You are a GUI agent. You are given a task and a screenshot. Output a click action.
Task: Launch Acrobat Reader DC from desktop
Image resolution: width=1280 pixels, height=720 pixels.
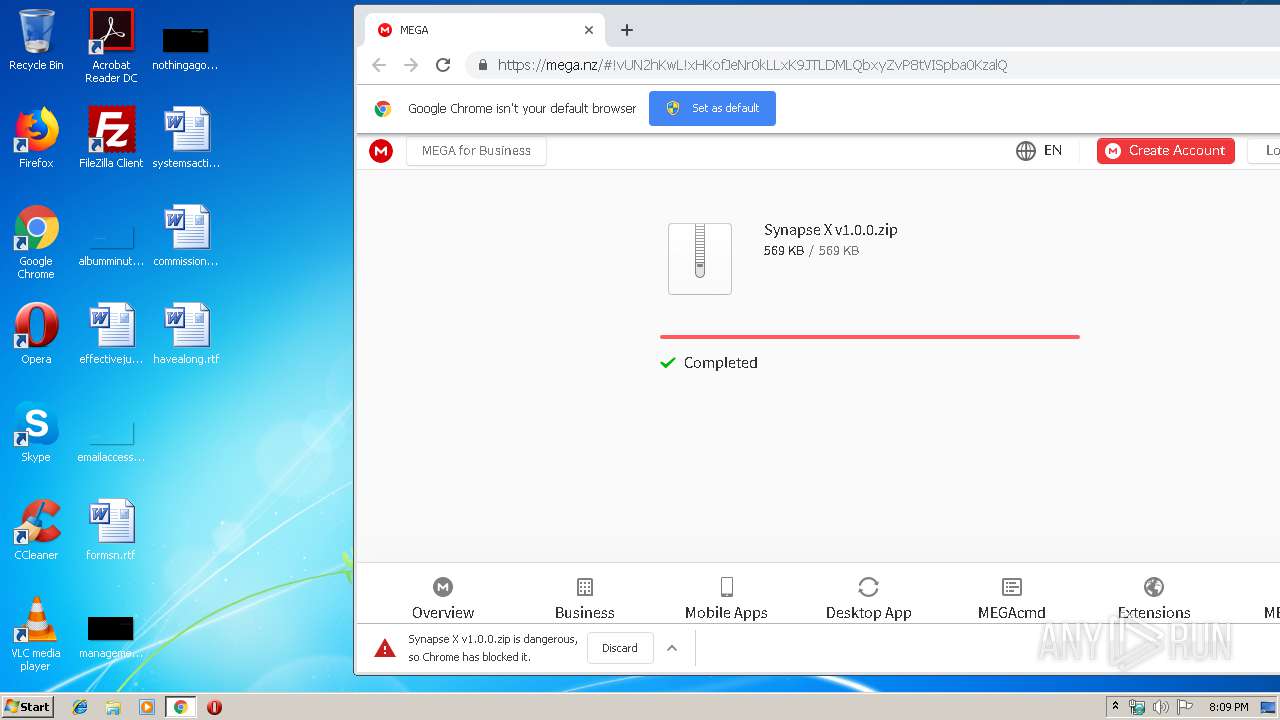pyautogui.click(x=111, y=45)
